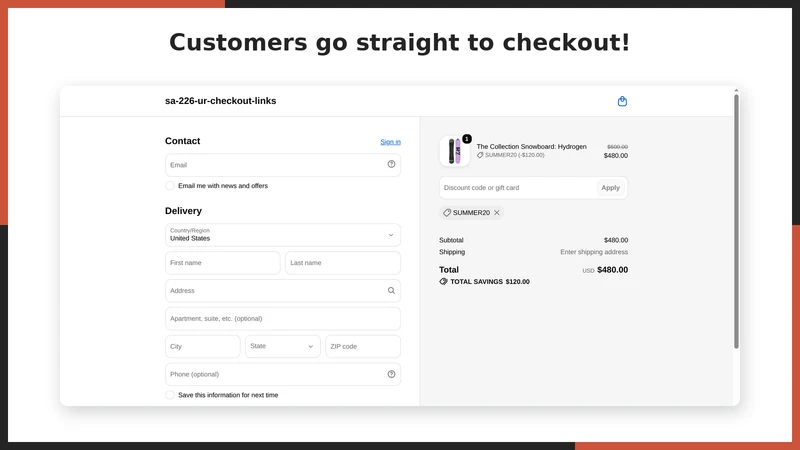Focus the ZIP code field
This screenshot has height=450, width=800.
[x=363, y=346]
